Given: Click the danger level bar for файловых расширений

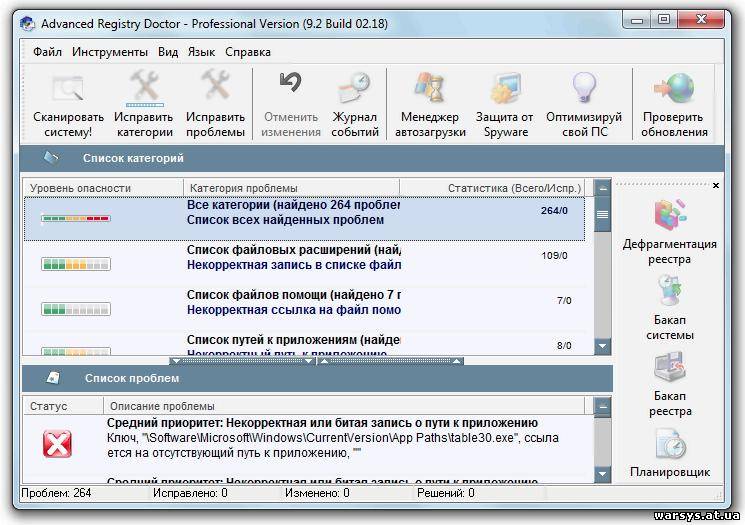Looking at the screenshot, I should point(76,264).
